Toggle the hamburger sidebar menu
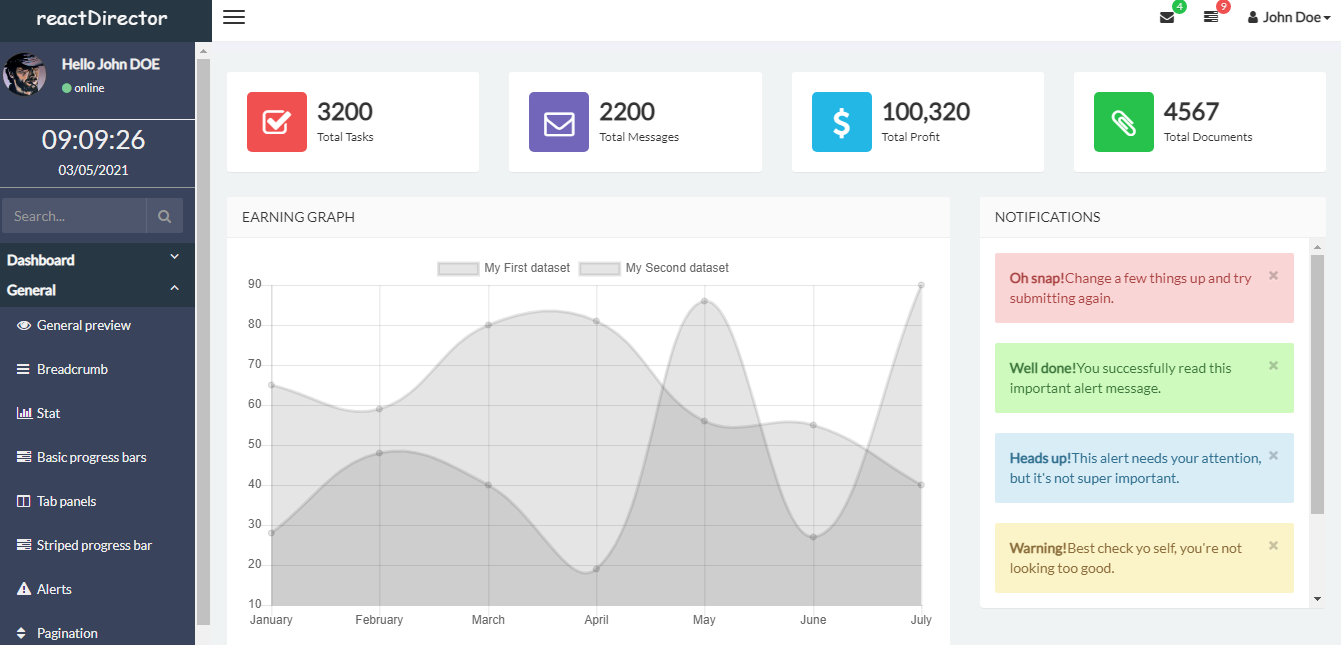1341x645 pixels. pos(234,17)
